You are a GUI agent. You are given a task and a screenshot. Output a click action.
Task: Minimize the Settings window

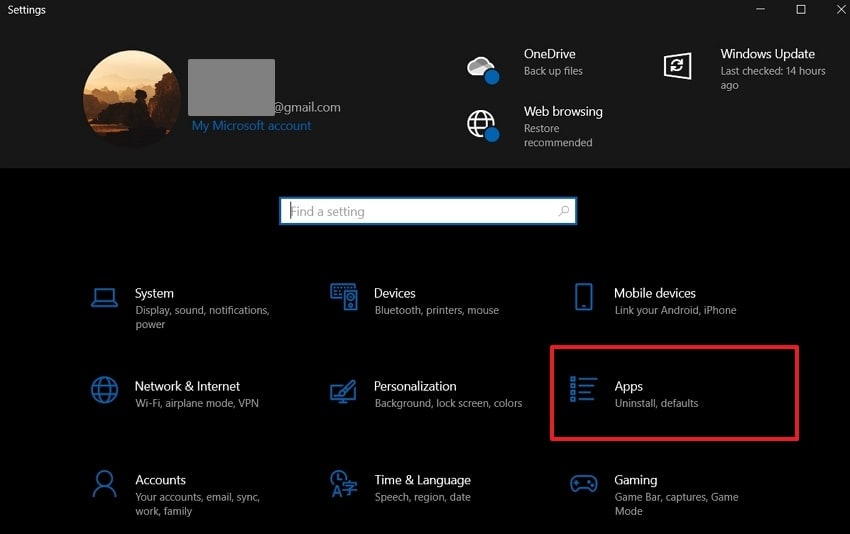point(760,9)
